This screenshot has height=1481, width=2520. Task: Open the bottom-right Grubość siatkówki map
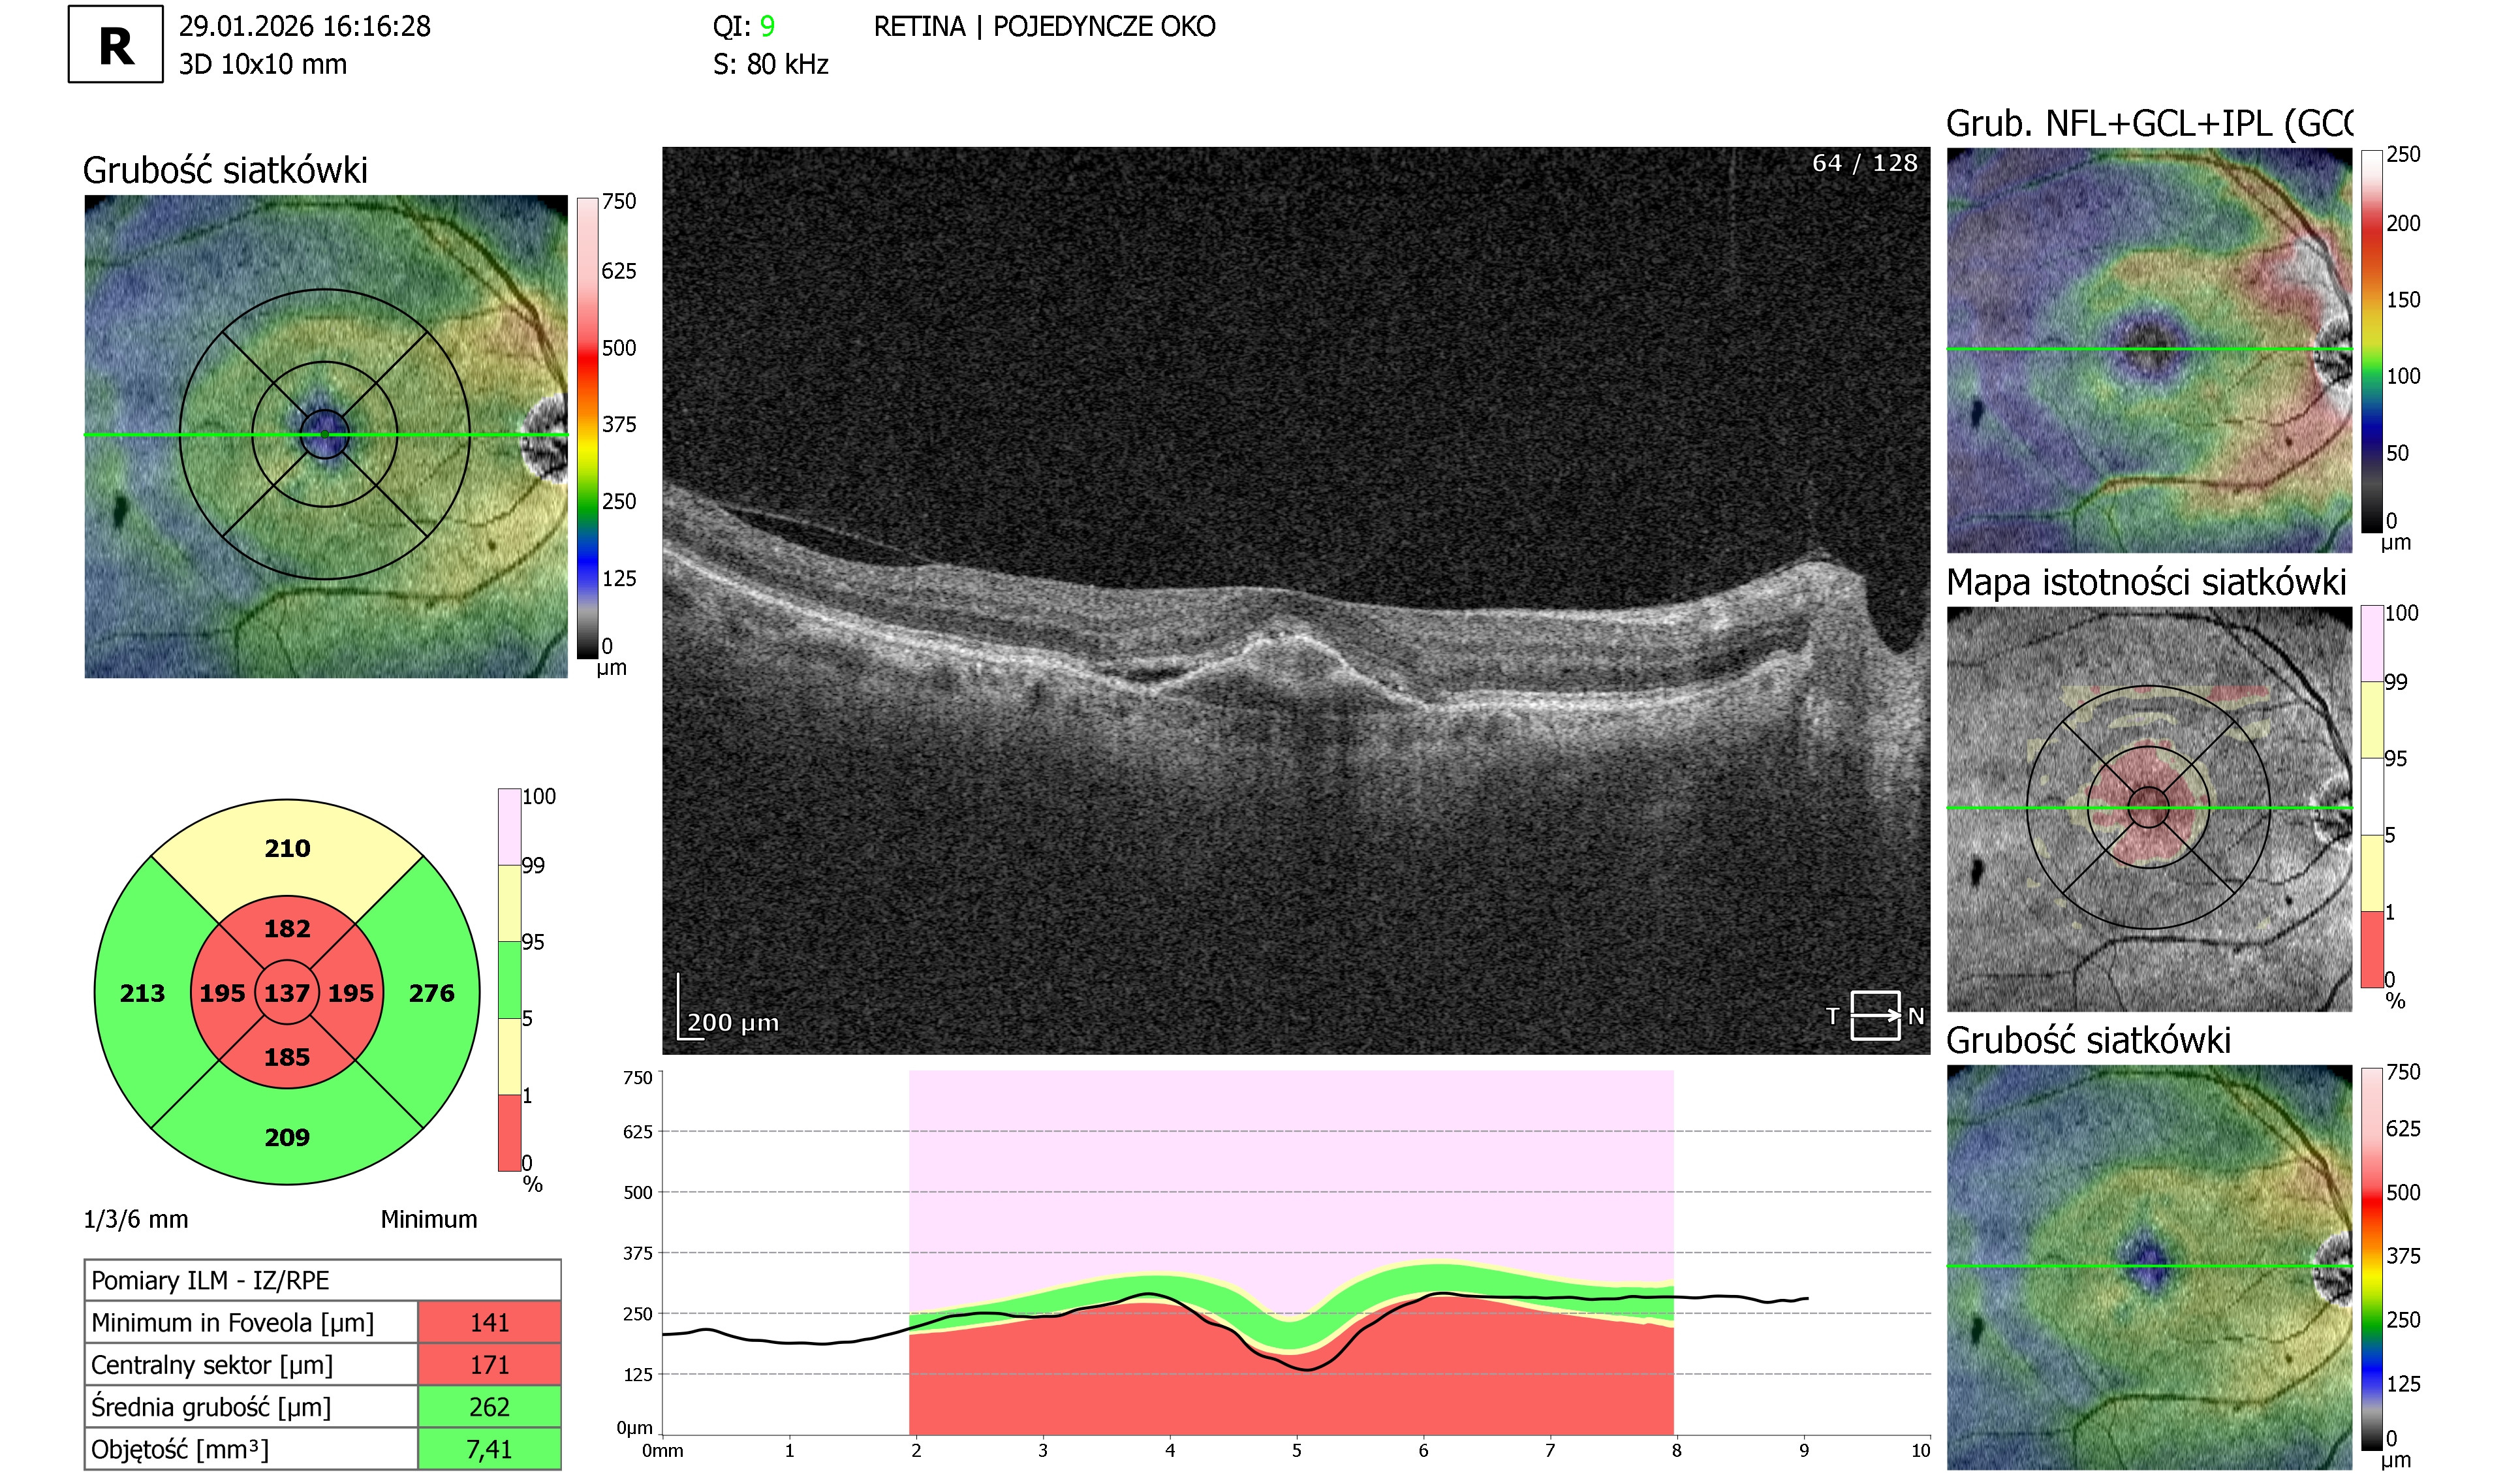(x=2149, y=1267)
